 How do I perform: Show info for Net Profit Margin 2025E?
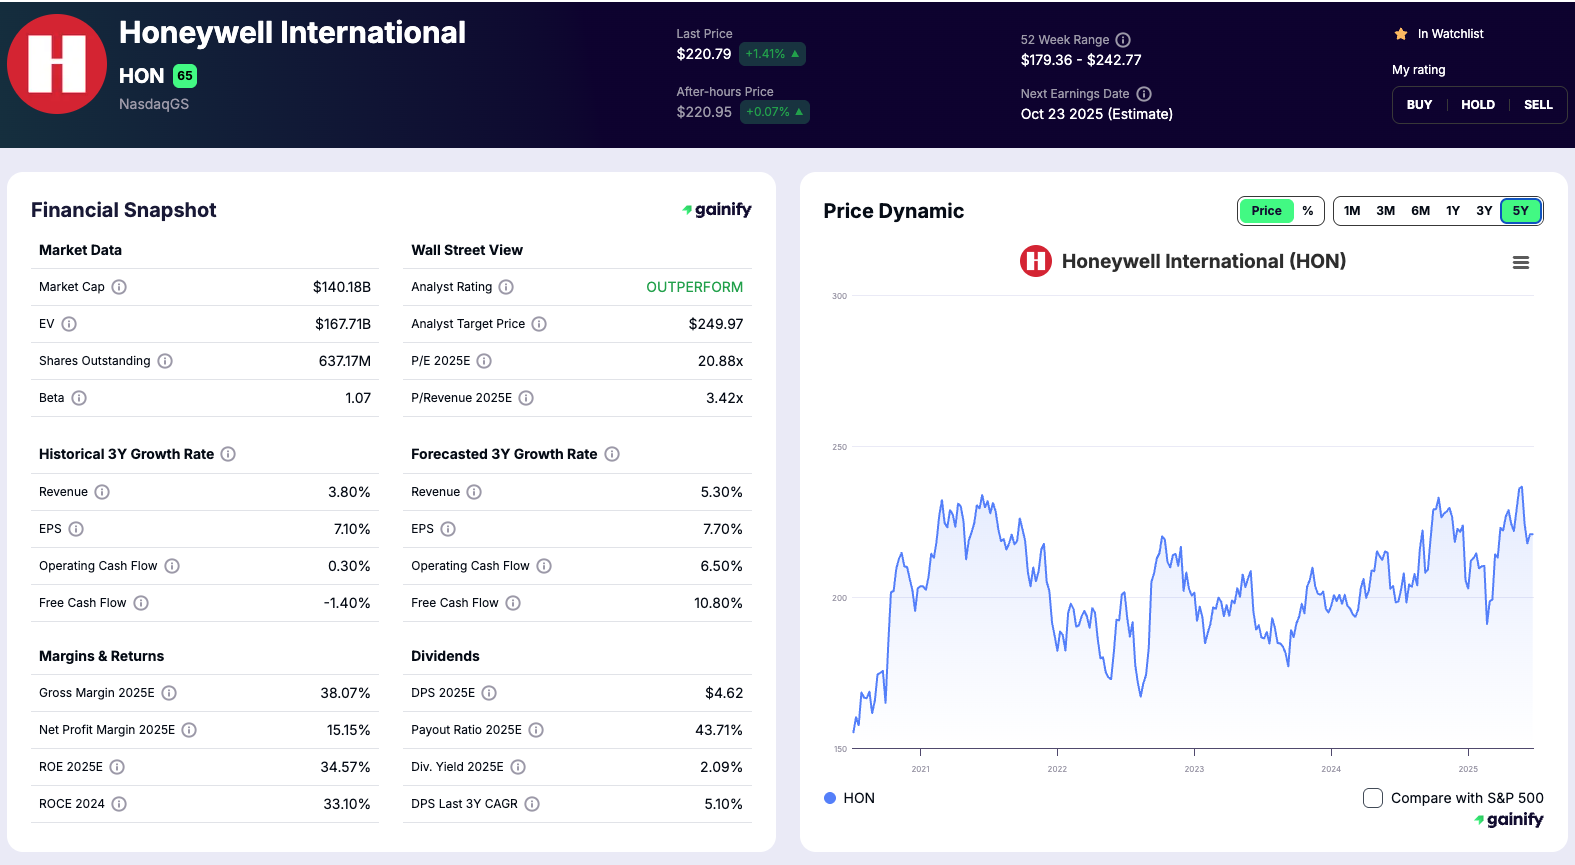189,730
